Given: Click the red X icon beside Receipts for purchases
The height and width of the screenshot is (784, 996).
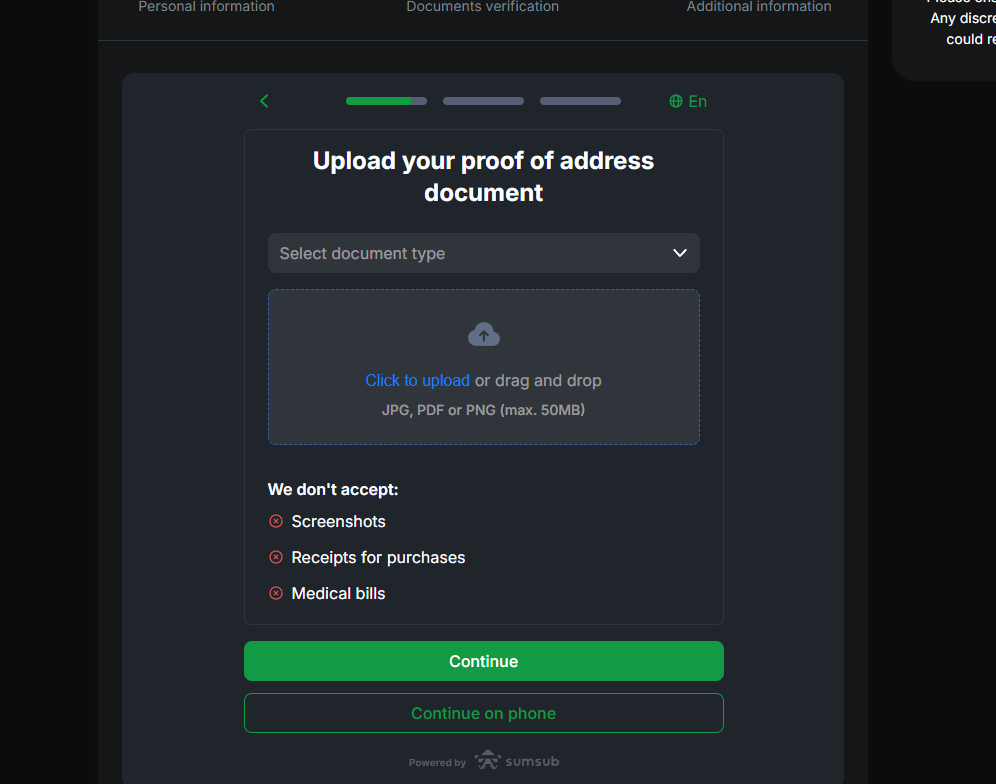Looking at the screenshot, I should pos(276,557).
